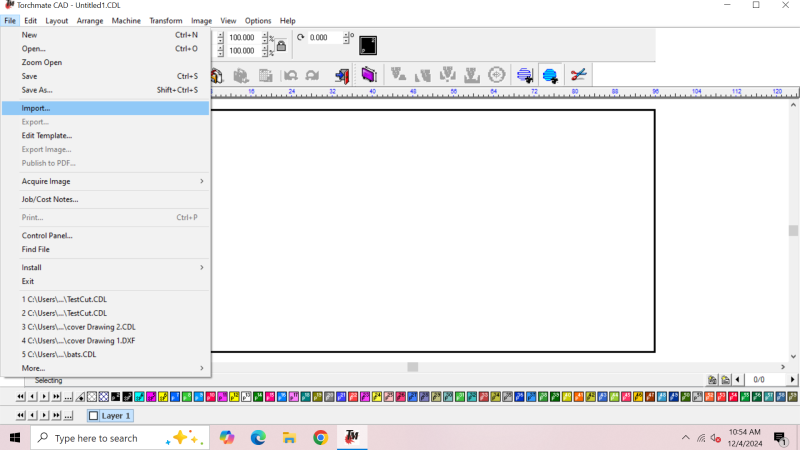Open palette options ellipsis button
The width and height of the screenshot is (800, 450).
68,396
